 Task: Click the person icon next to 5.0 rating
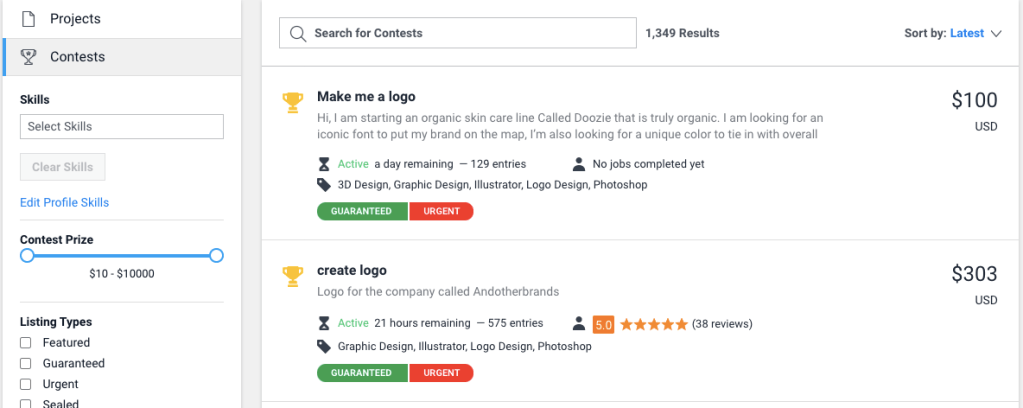pos(578,324)
